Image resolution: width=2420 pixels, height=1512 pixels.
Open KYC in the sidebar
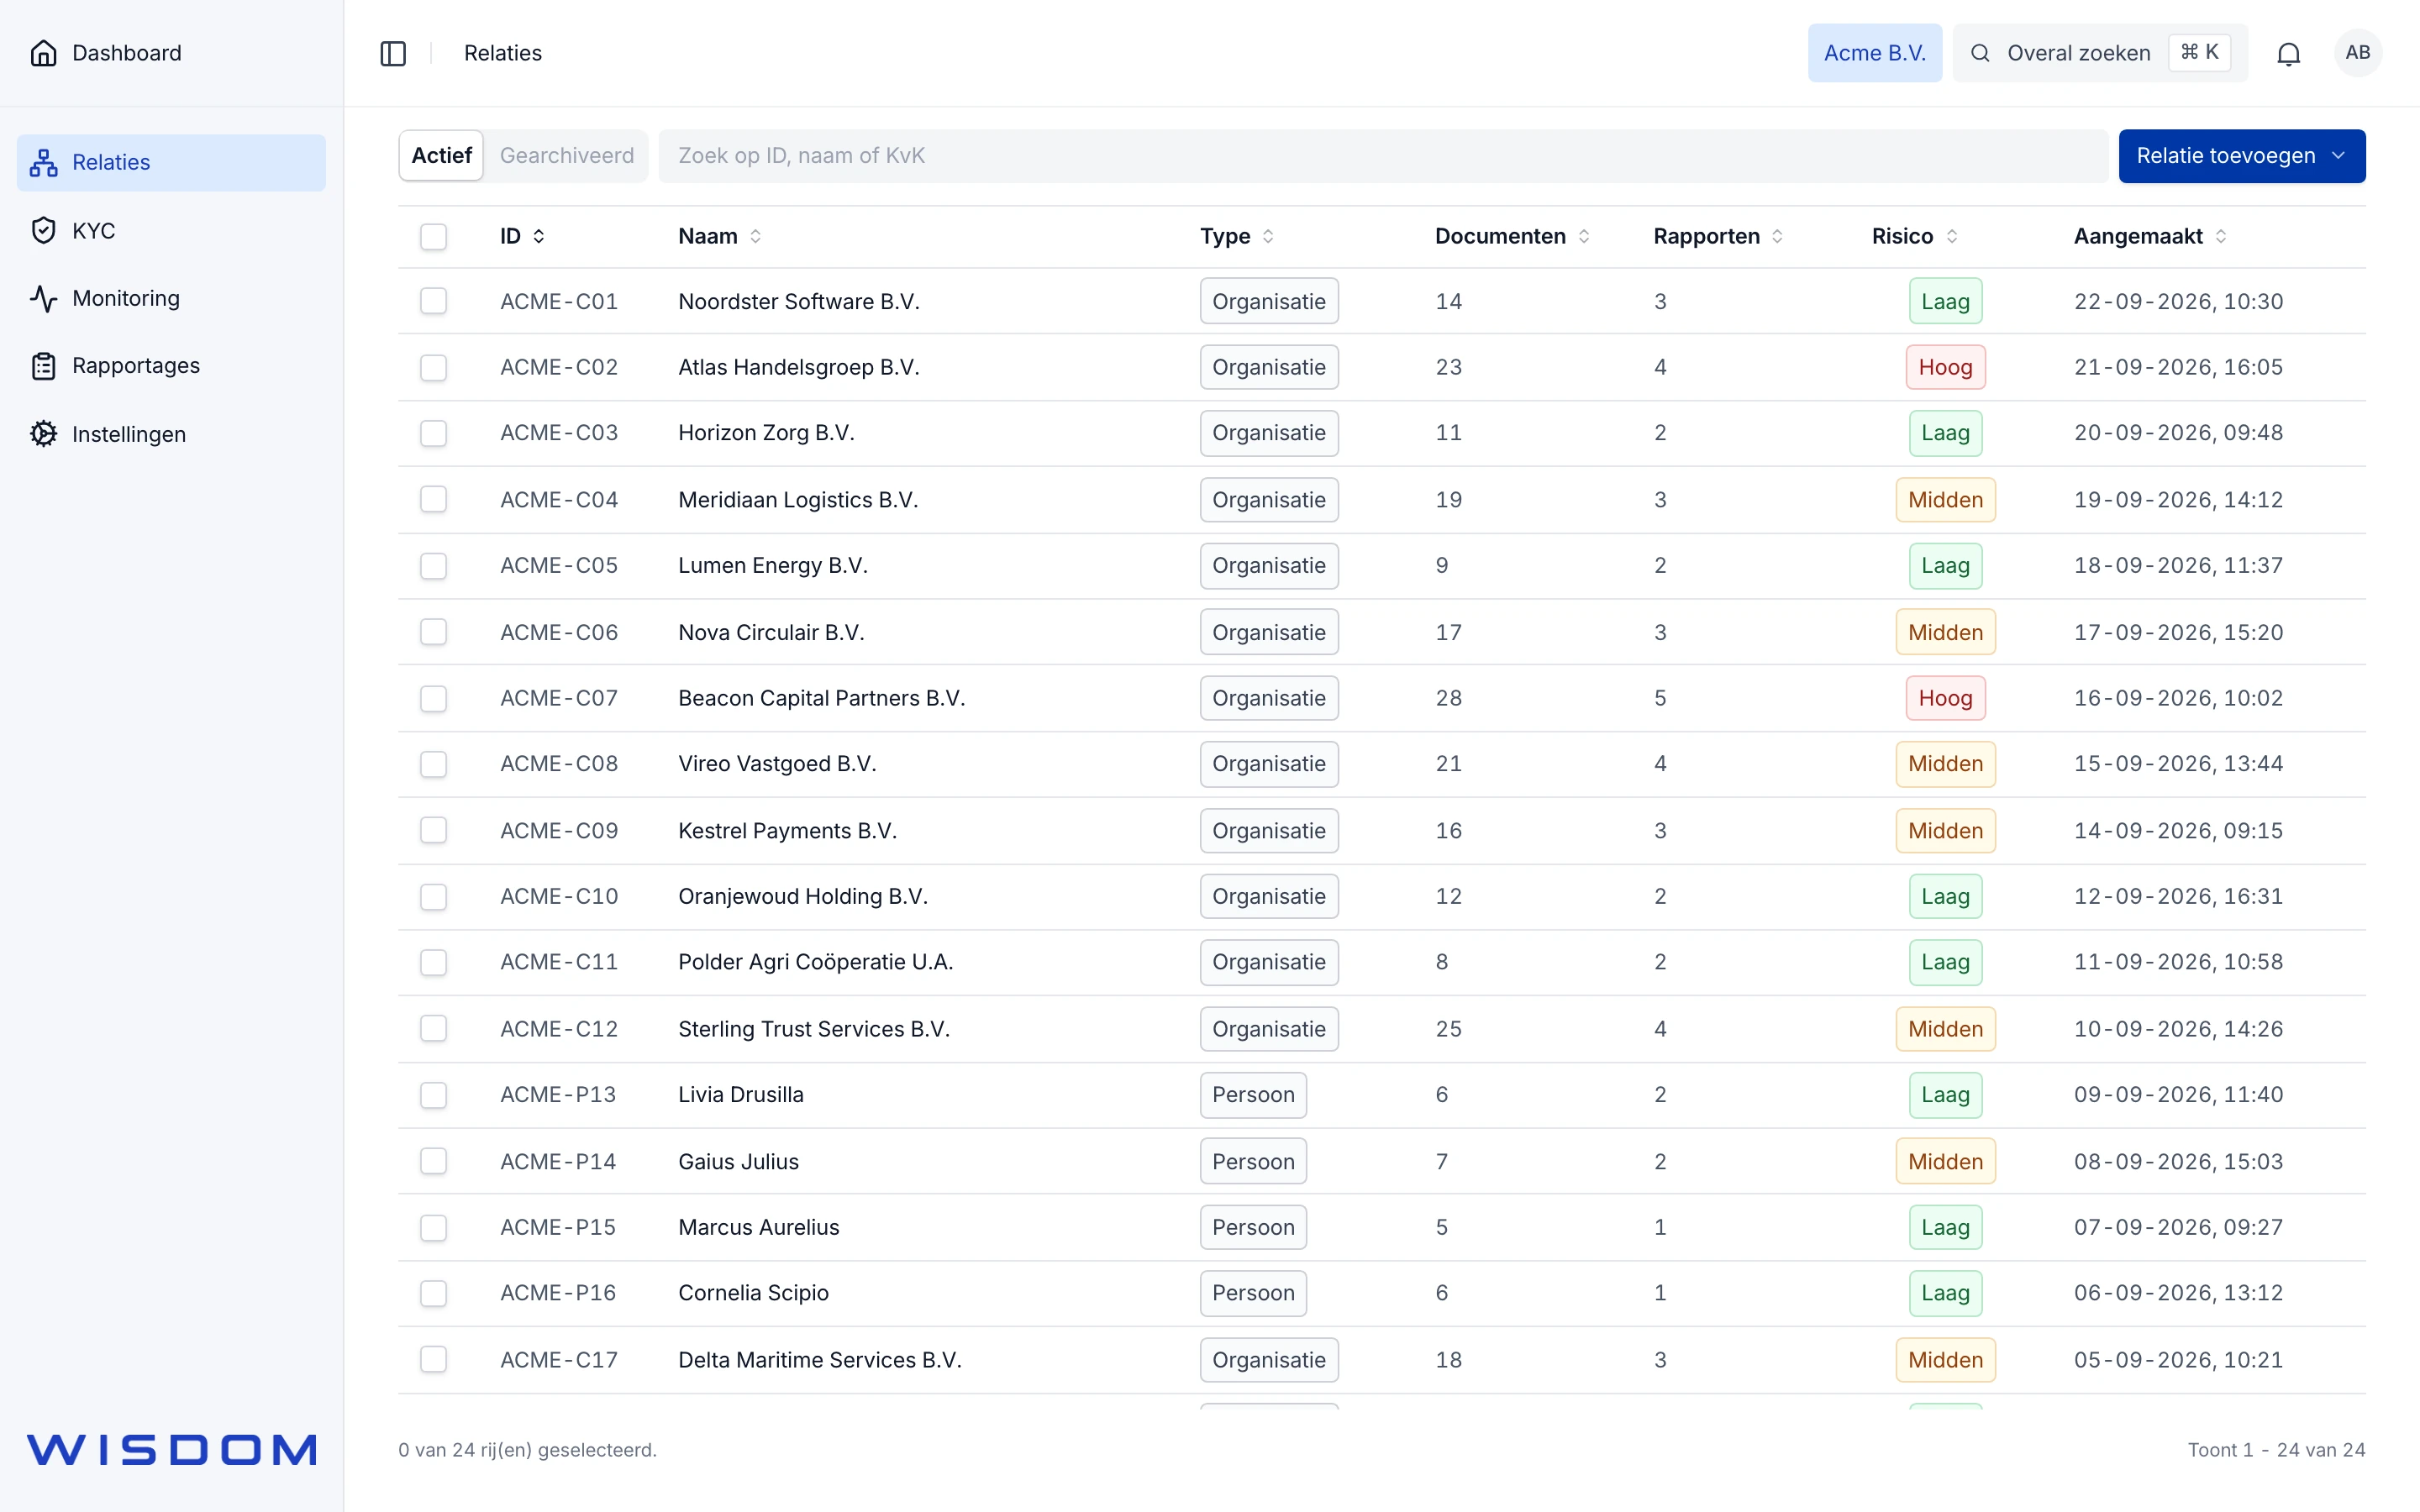tap(171, 230)
